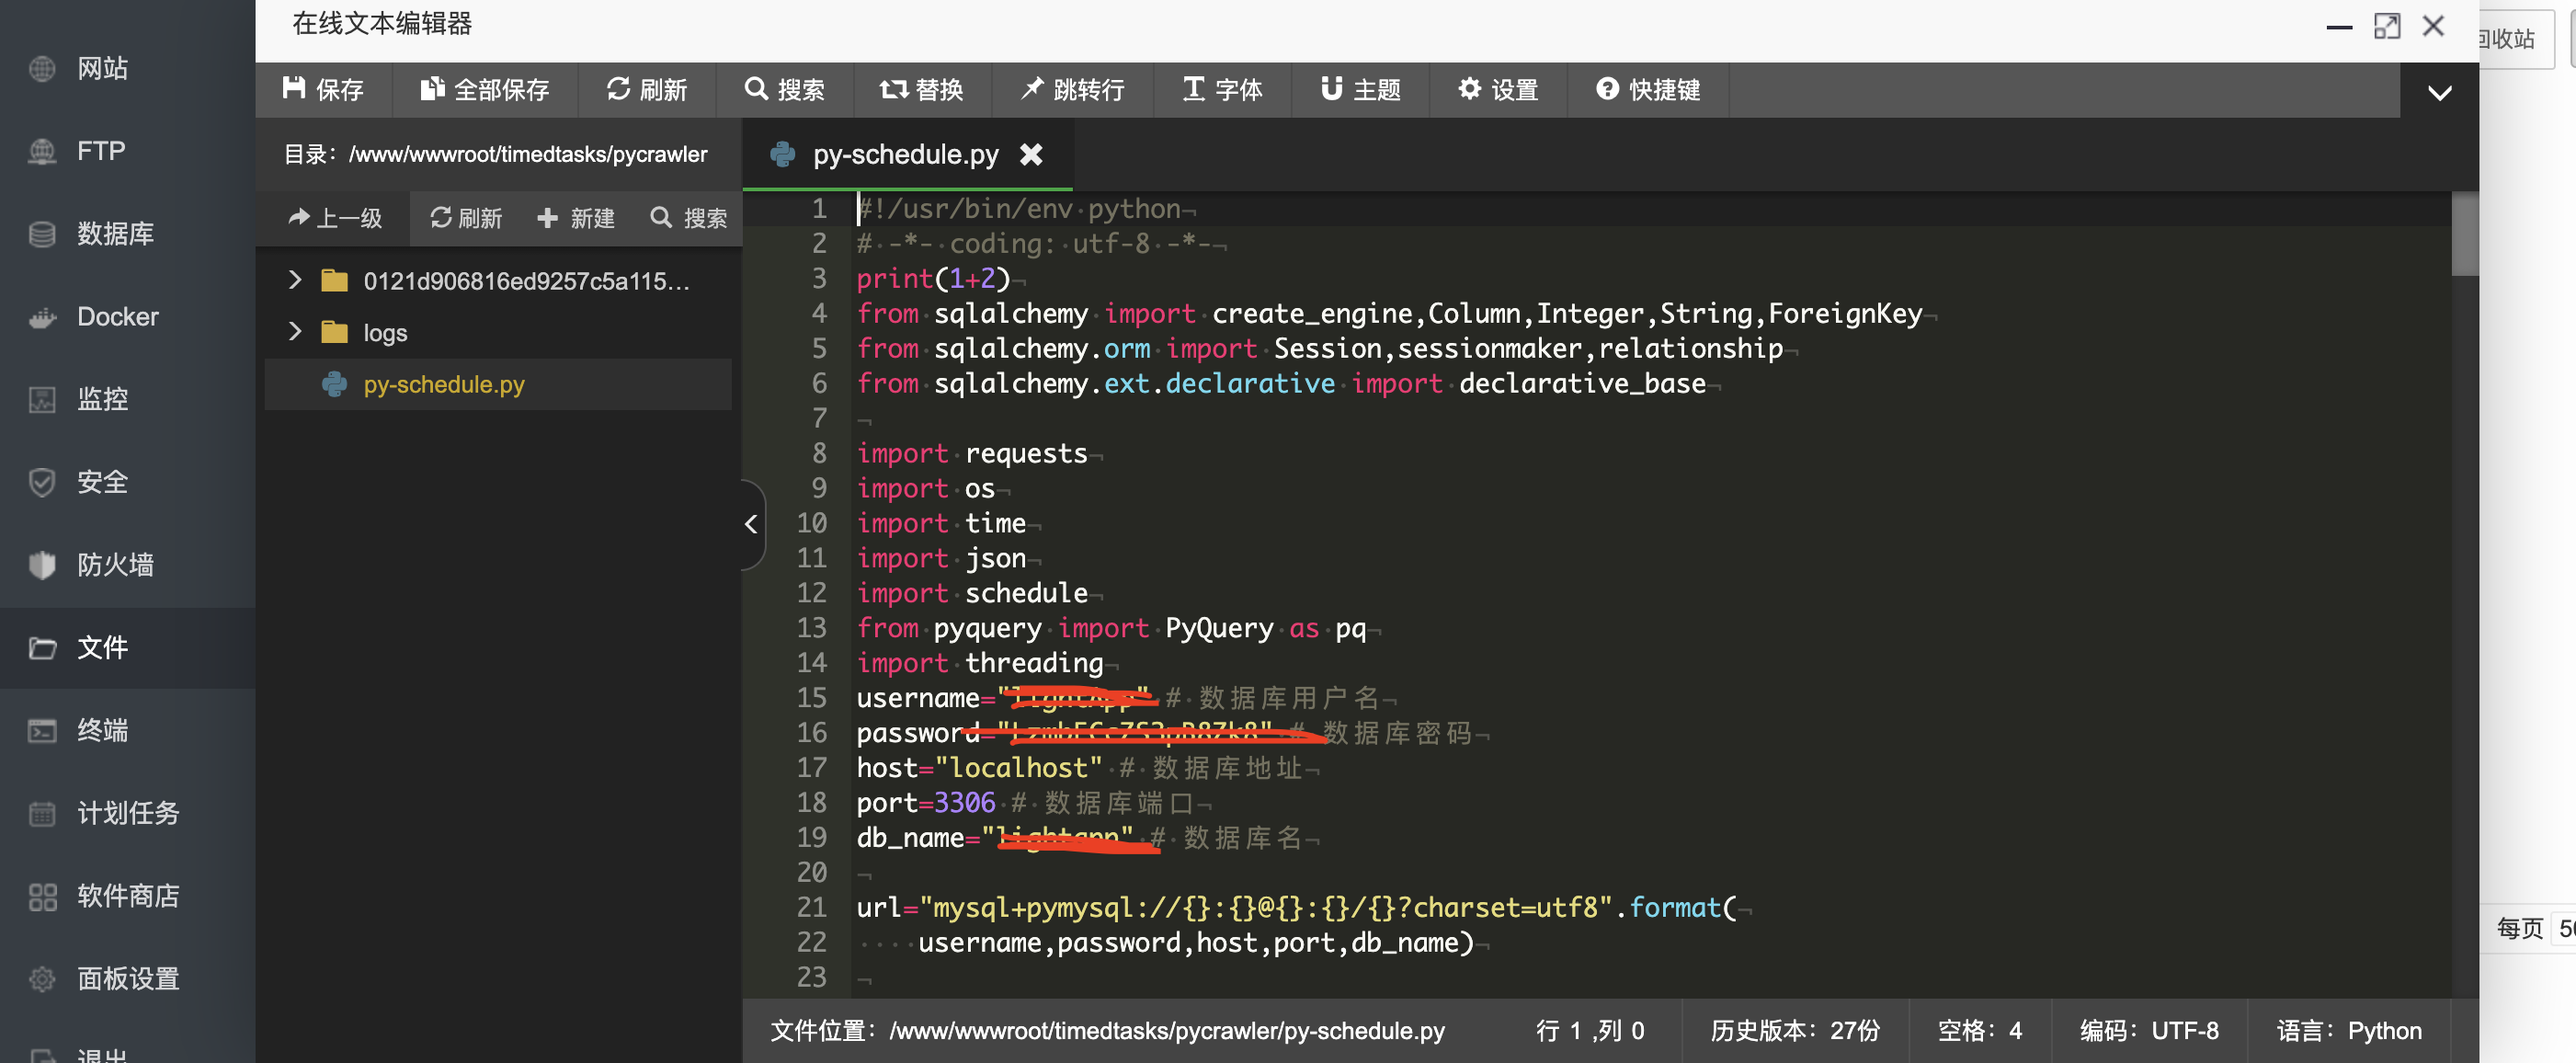Open the 终端 terminal section
This screenshot has width=2576, height=1063.
tap(102, 731)
